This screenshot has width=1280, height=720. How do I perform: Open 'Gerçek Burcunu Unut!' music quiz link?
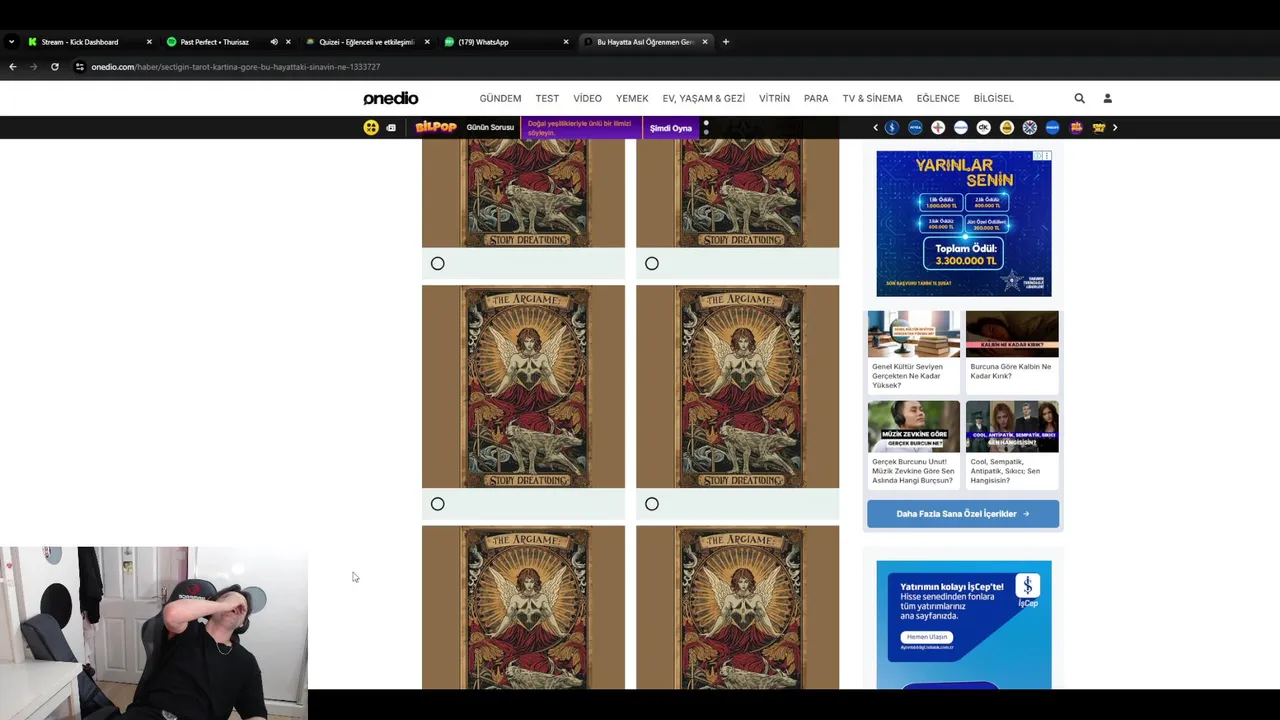913,471
